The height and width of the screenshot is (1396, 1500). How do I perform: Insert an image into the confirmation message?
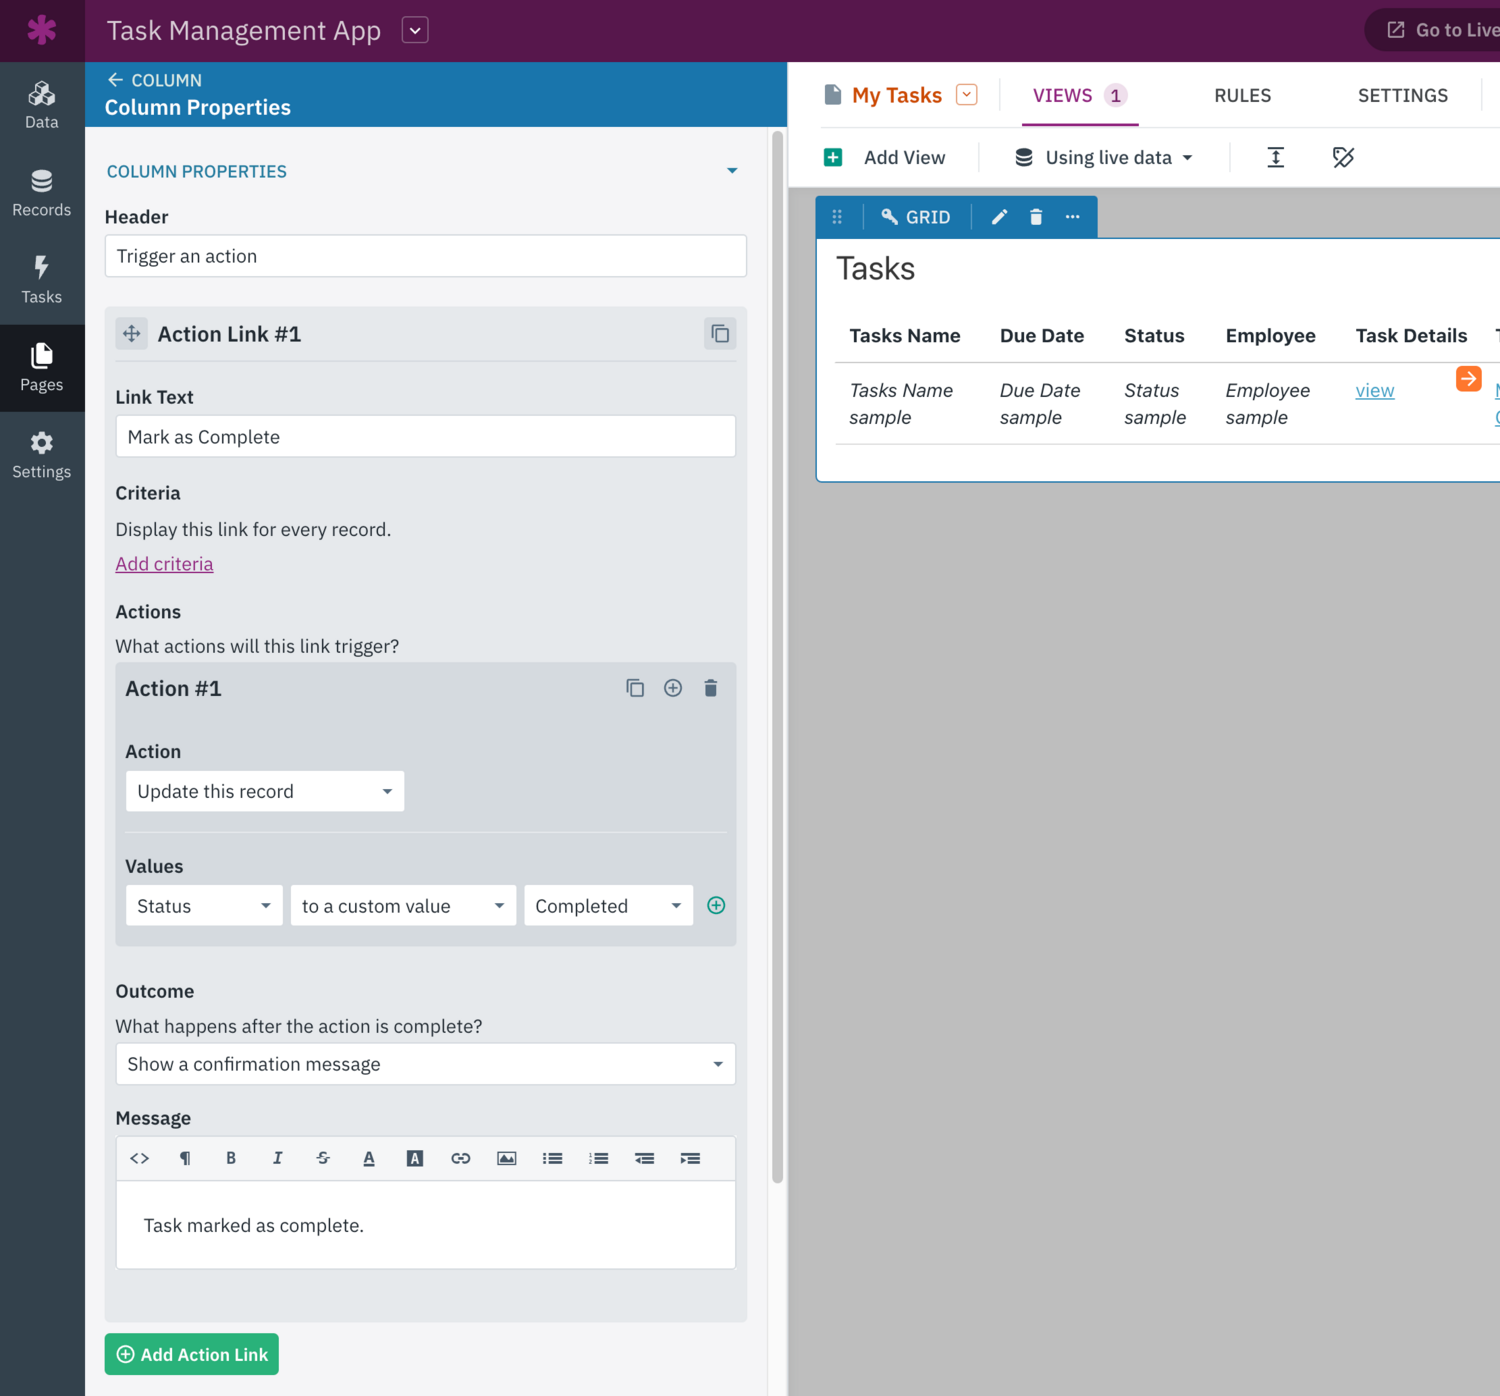506,1158
